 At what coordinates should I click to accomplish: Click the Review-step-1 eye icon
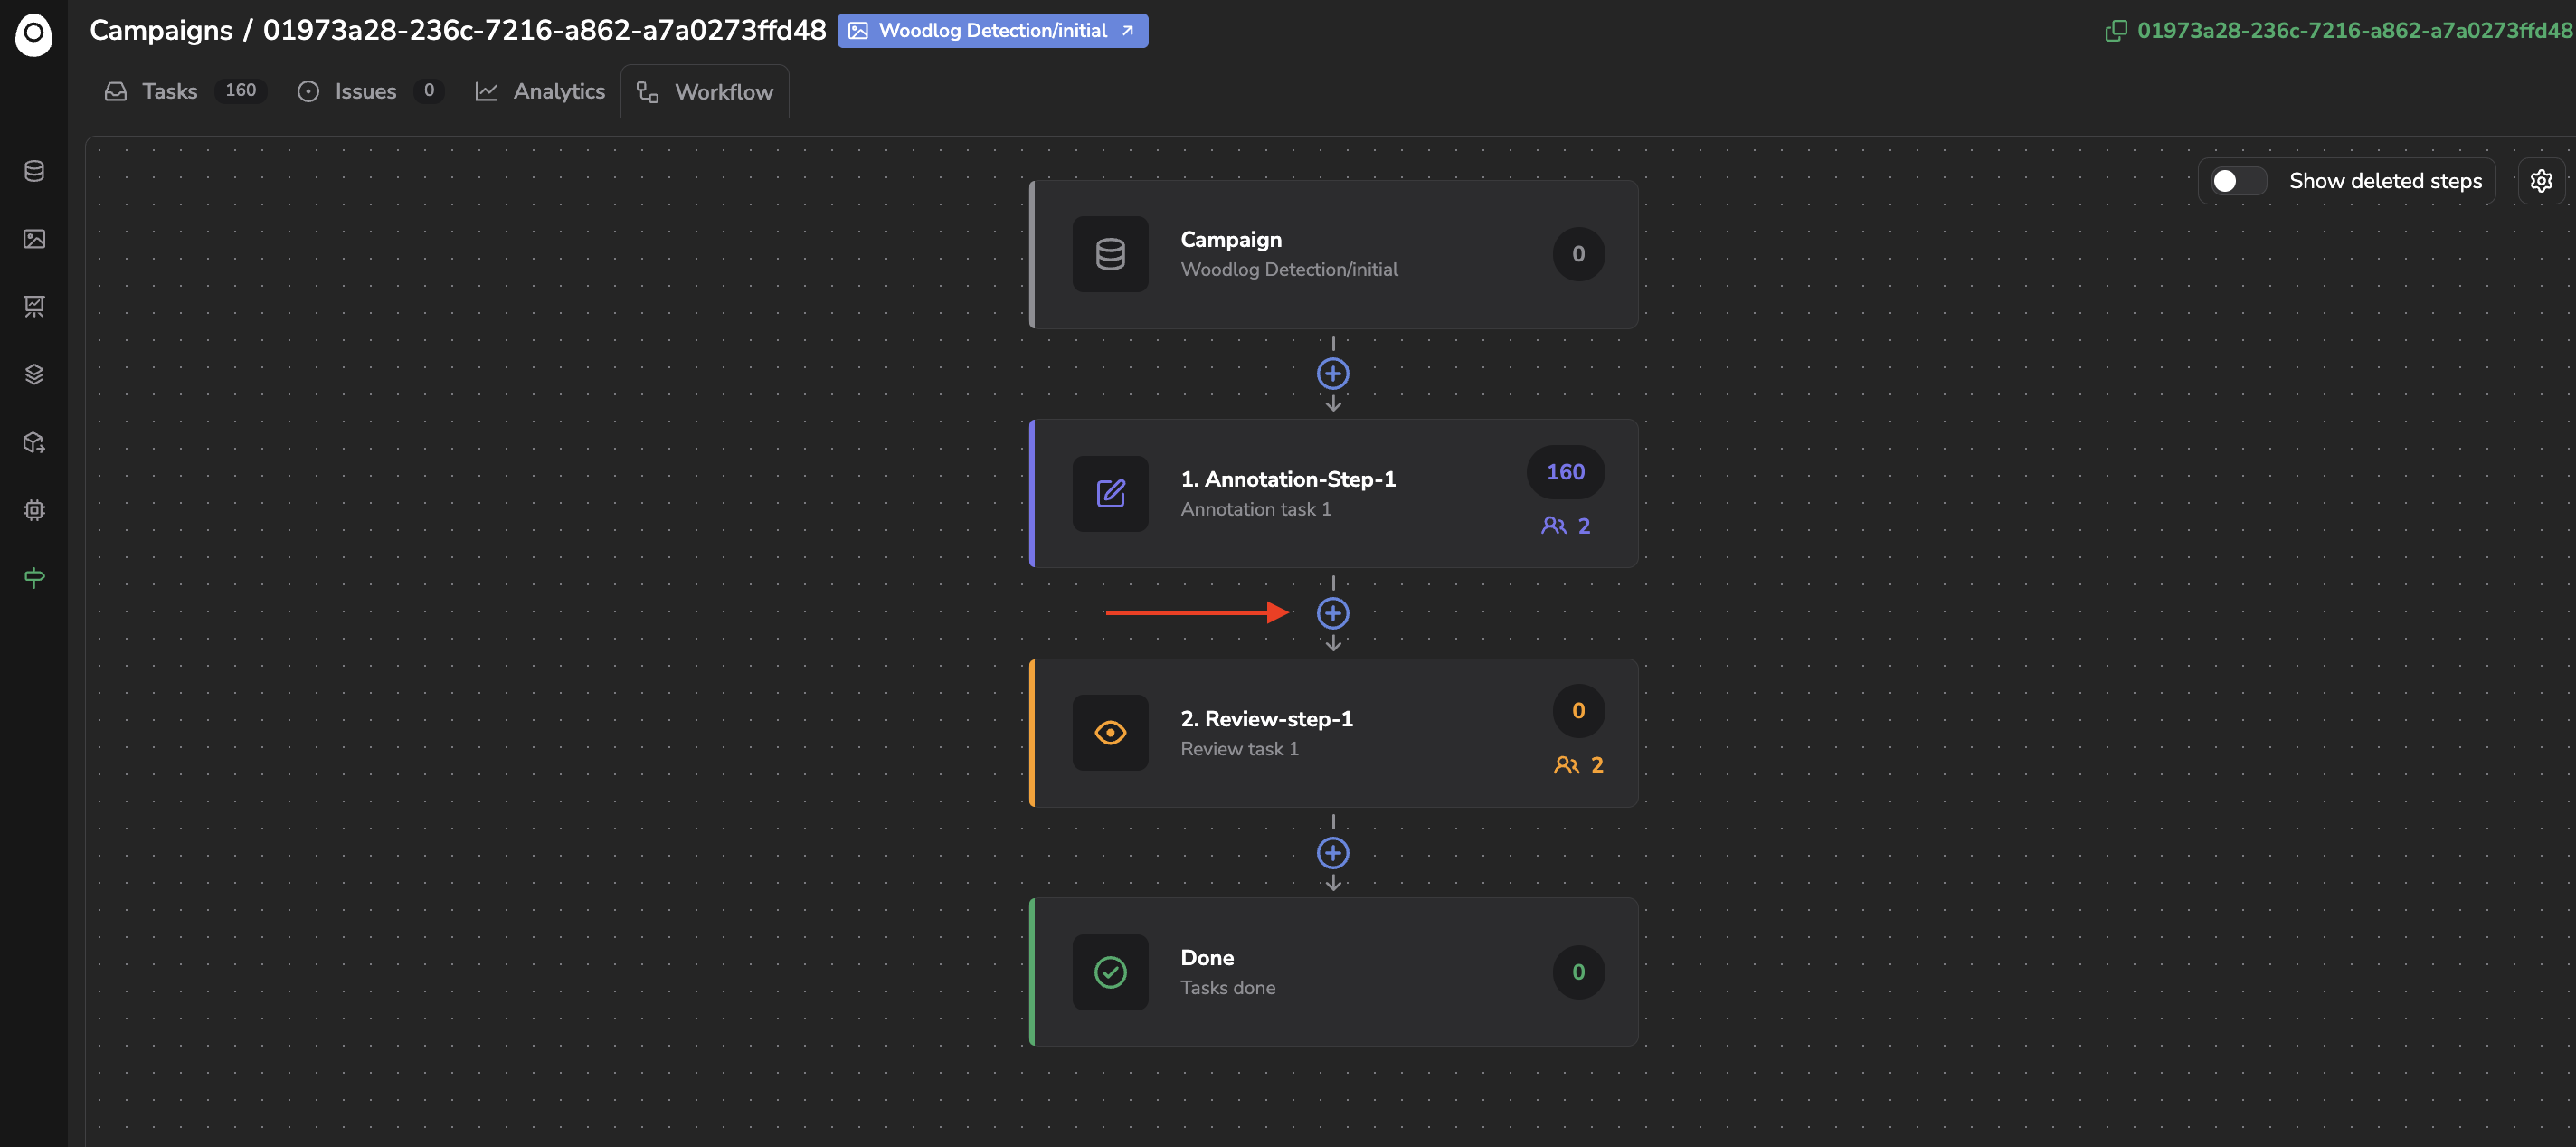pyautogui.click(x=1110, y=733)
